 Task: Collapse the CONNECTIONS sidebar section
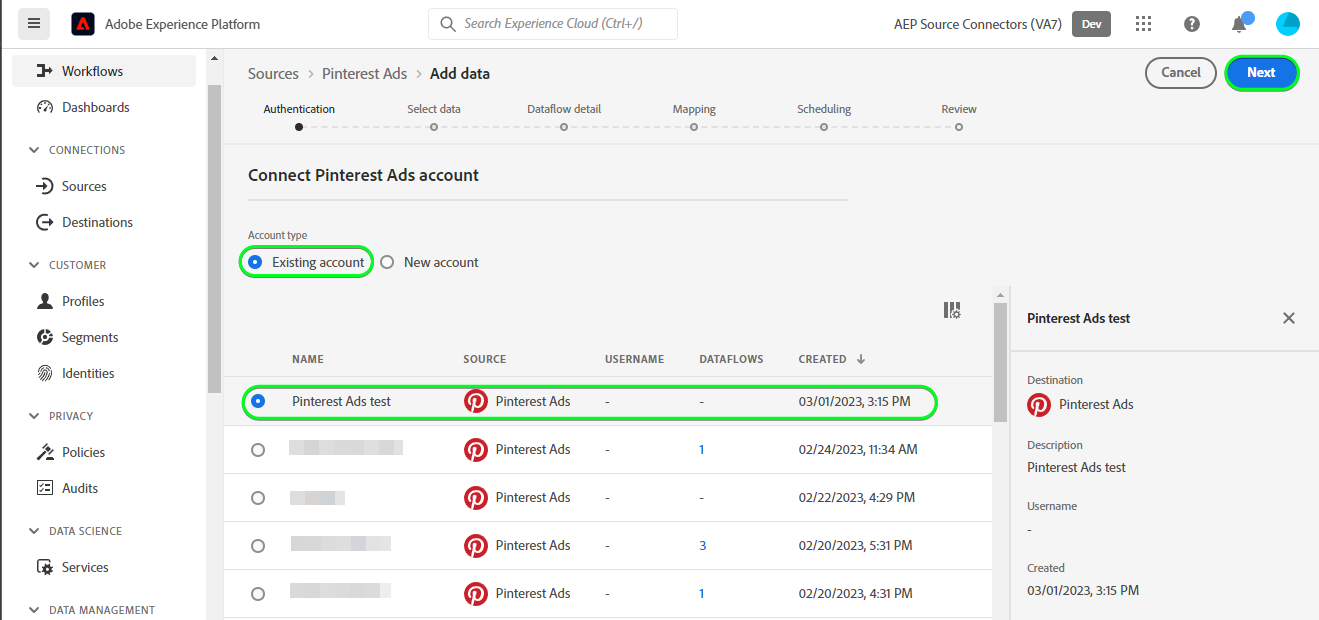[x=34, y=150]
